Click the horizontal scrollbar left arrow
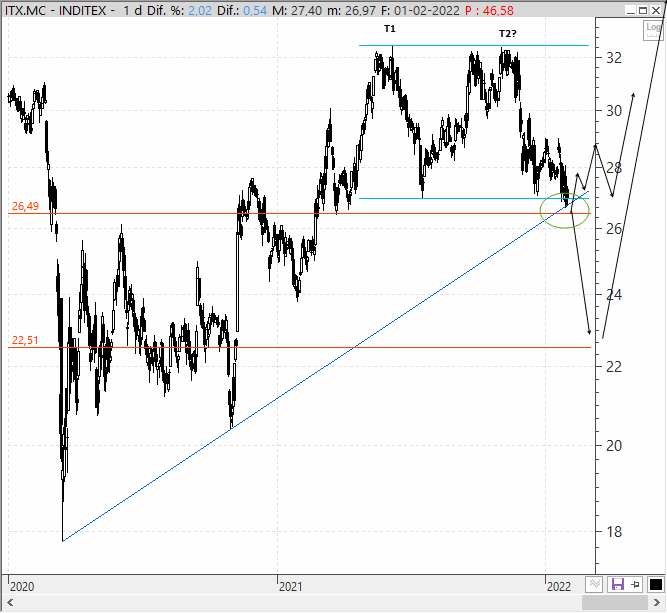667x613 pixels. (x=10, y=602)
